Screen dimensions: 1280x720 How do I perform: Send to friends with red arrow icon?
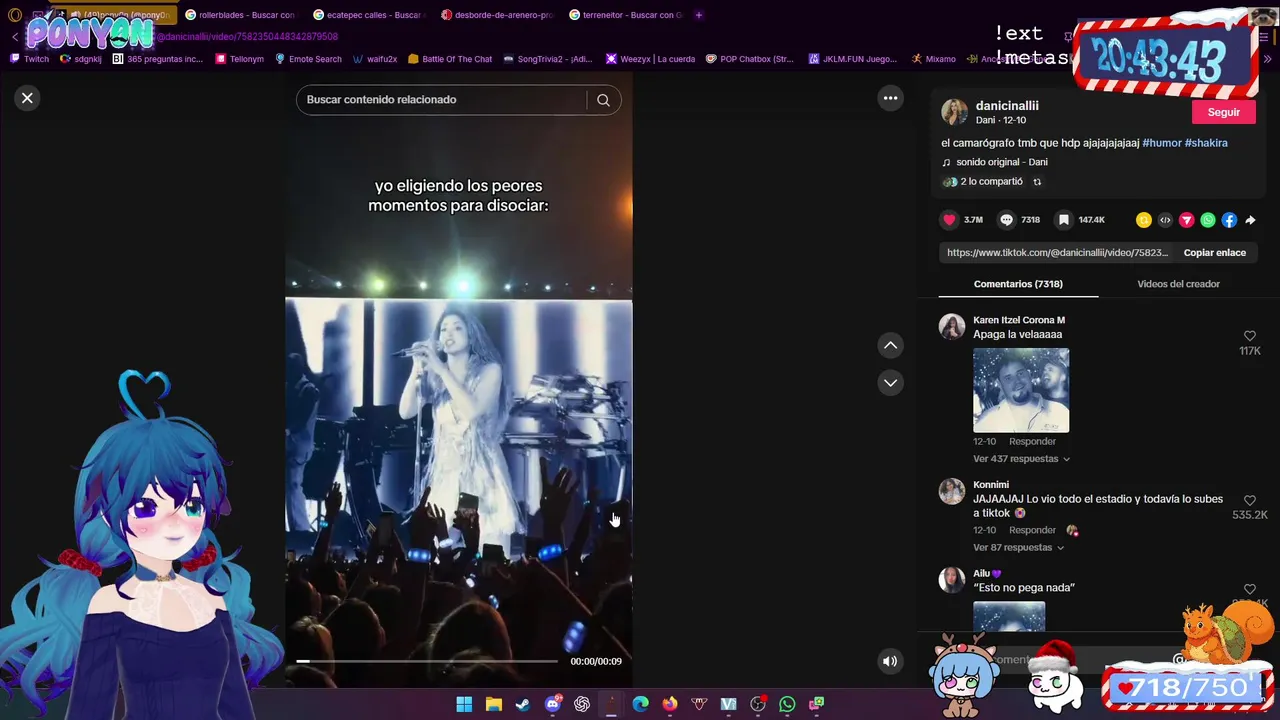(1187, 220)
